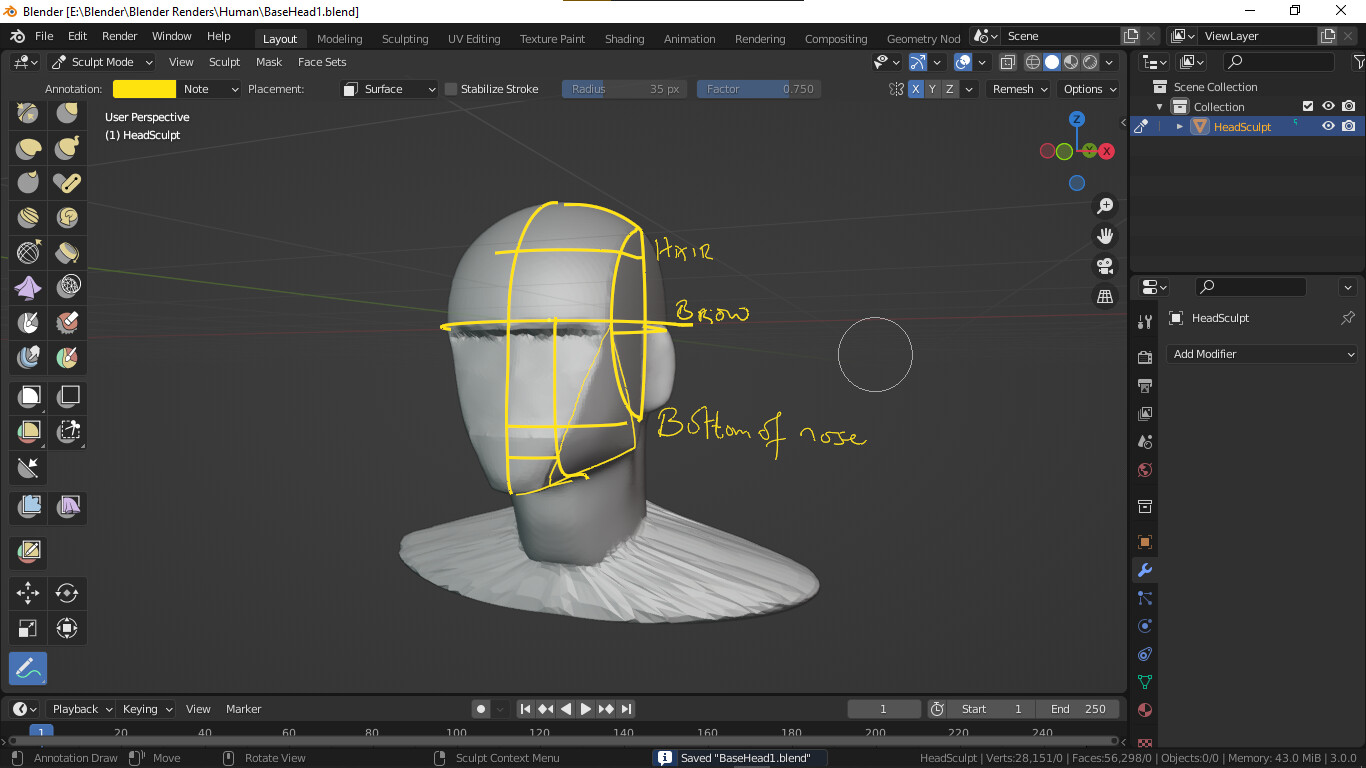1366x768 pixels.
Task: Open the Modifier properties tab
Action: [1145, 570]
